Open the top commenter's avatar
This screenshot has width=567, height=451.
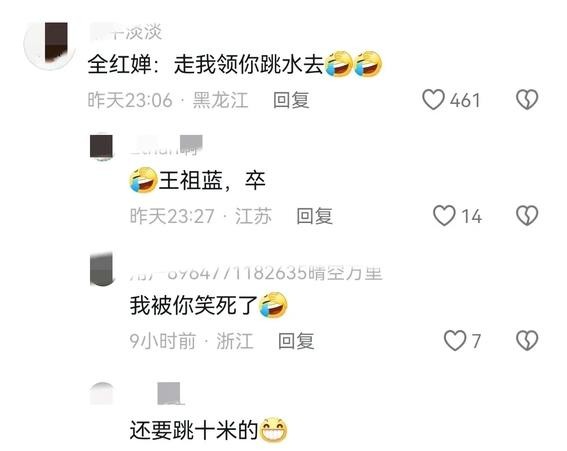tap(50, 44)
